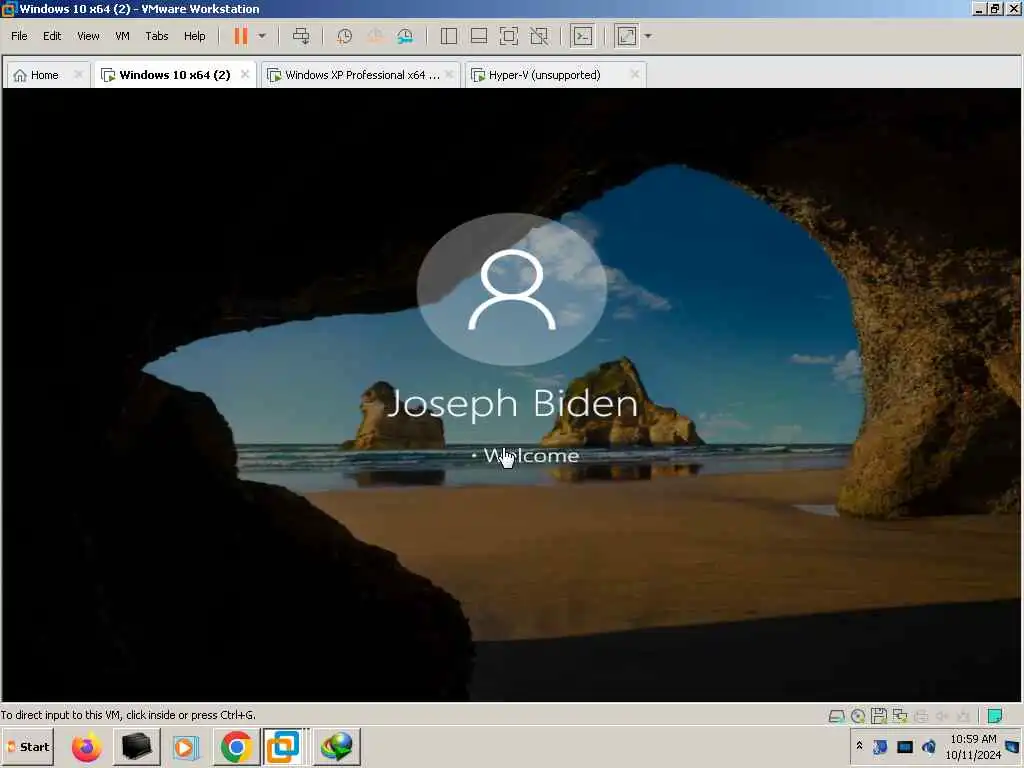Click the USB device status icon

tap(963, 716)
